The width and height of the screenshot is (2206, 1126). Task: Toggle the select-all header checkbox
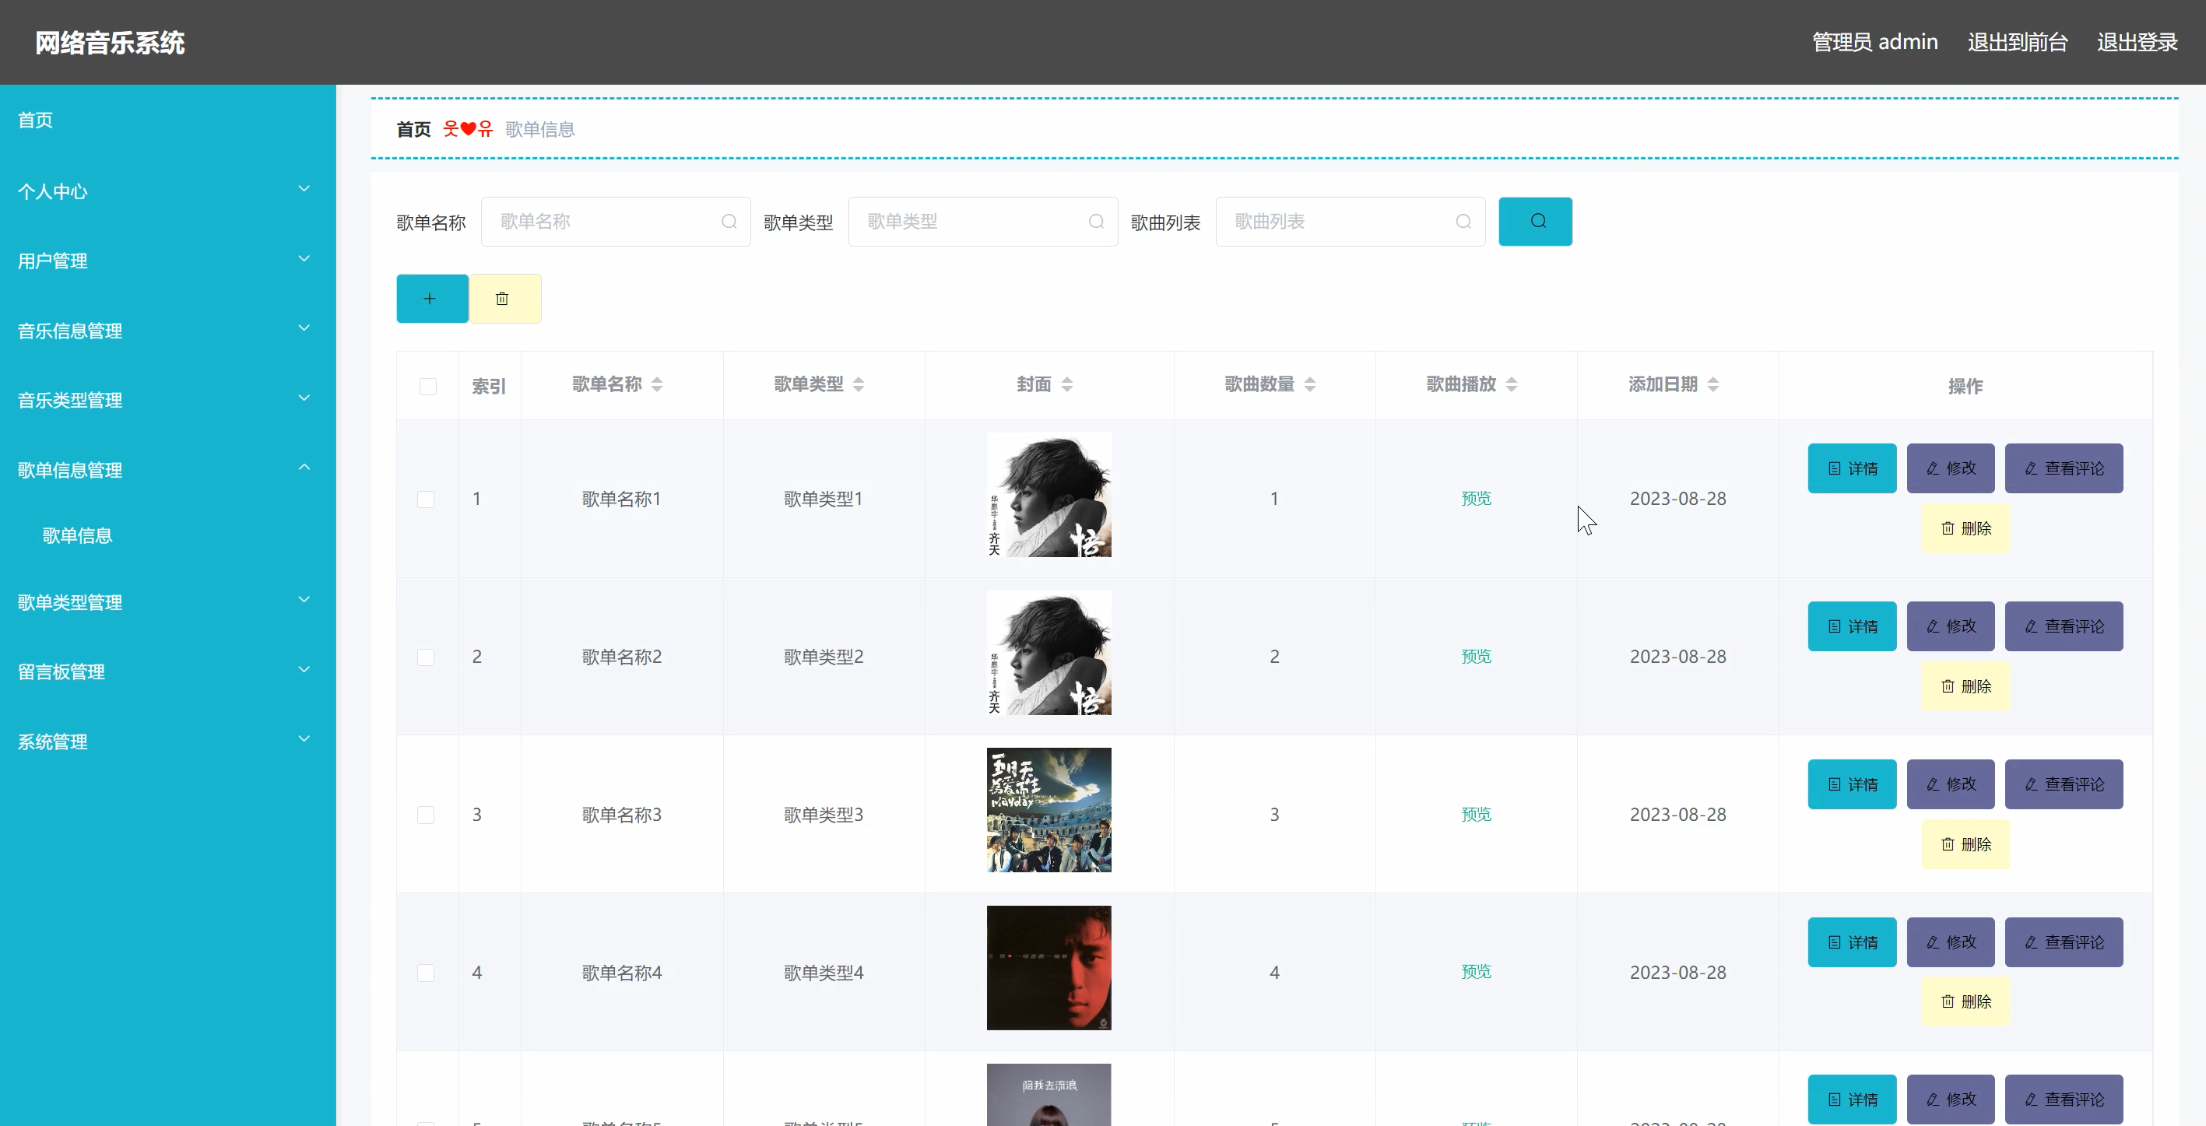click(428, 386)
